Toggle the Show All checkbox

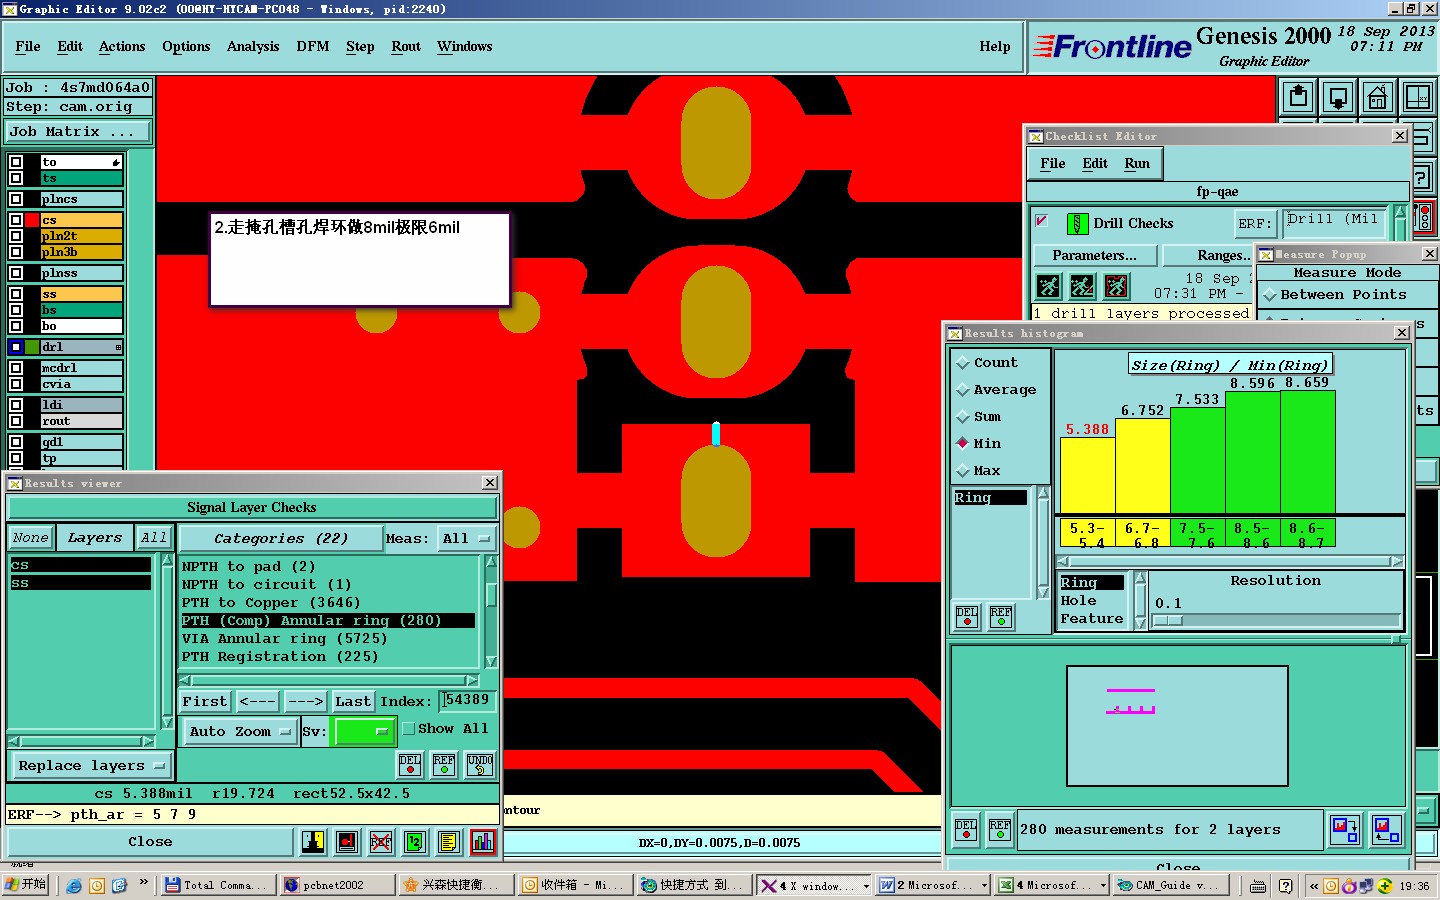click(x=409, y=729)
